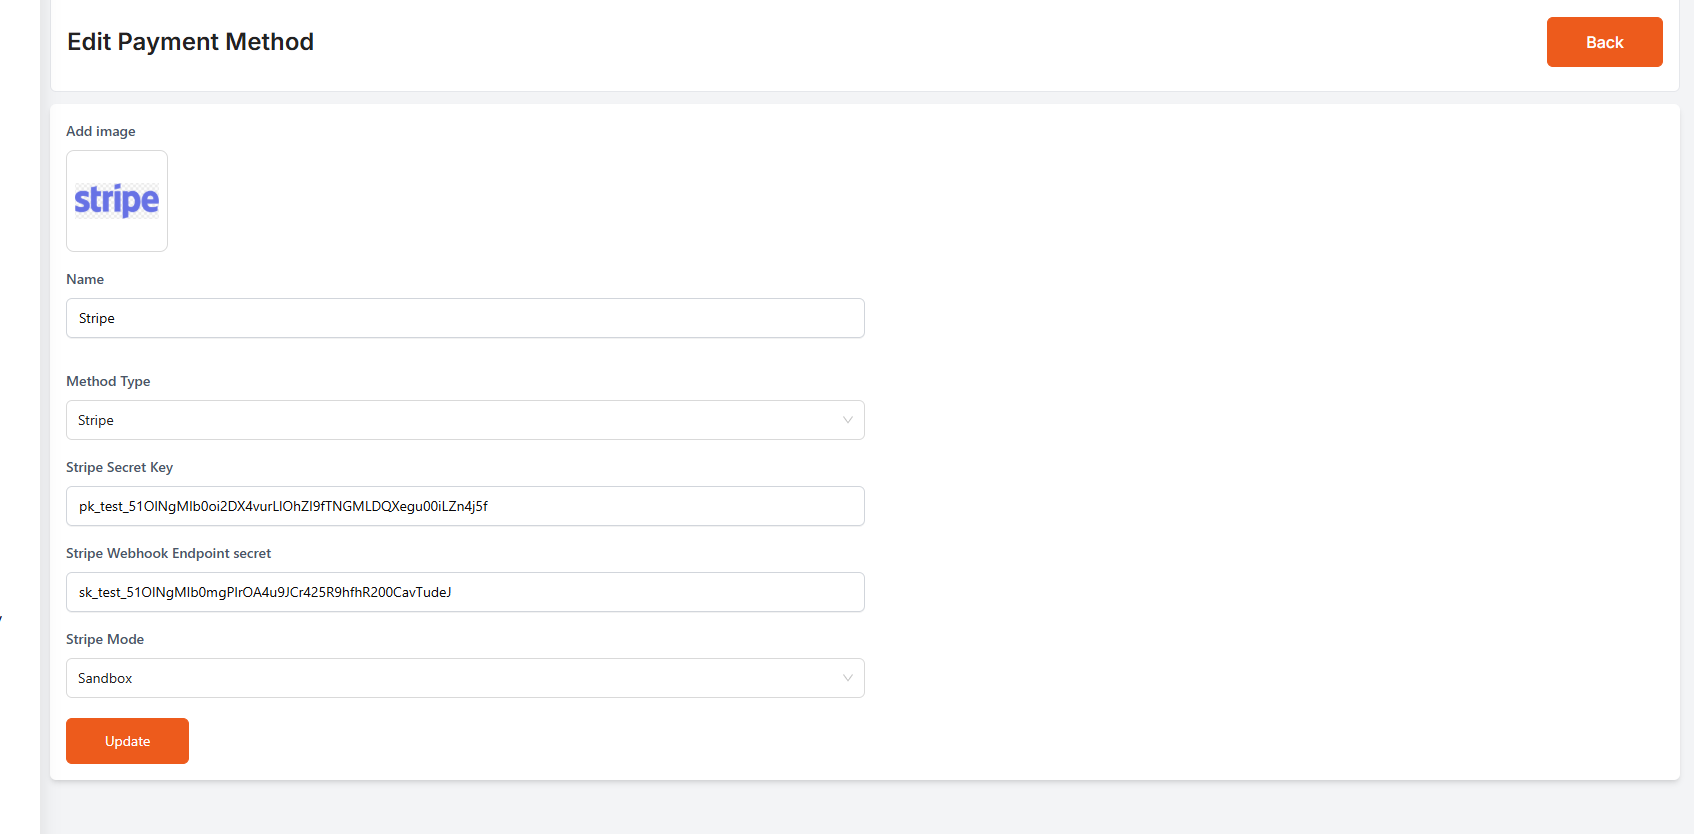Viewport: 1694px width, 834px height.
Task: Click the Edit Payment Method heading
Action: pos(190,42)
